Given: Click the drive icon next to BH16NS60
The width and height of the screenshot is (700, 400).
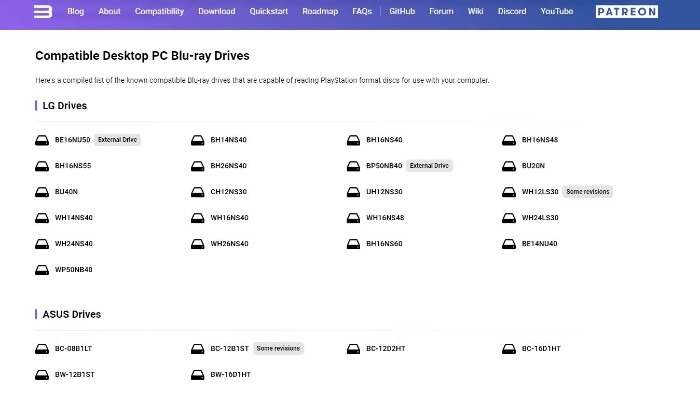Looking at the screenshot, I should click(353, 244).
